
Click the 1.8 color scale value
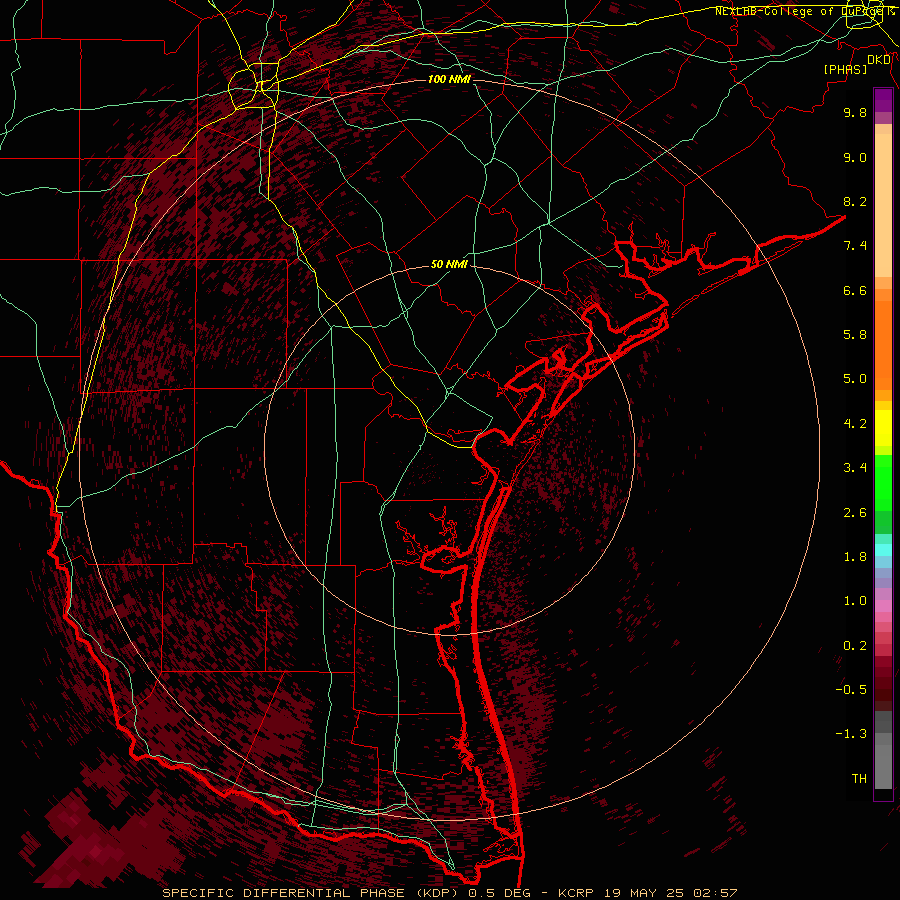pos(855,557)
